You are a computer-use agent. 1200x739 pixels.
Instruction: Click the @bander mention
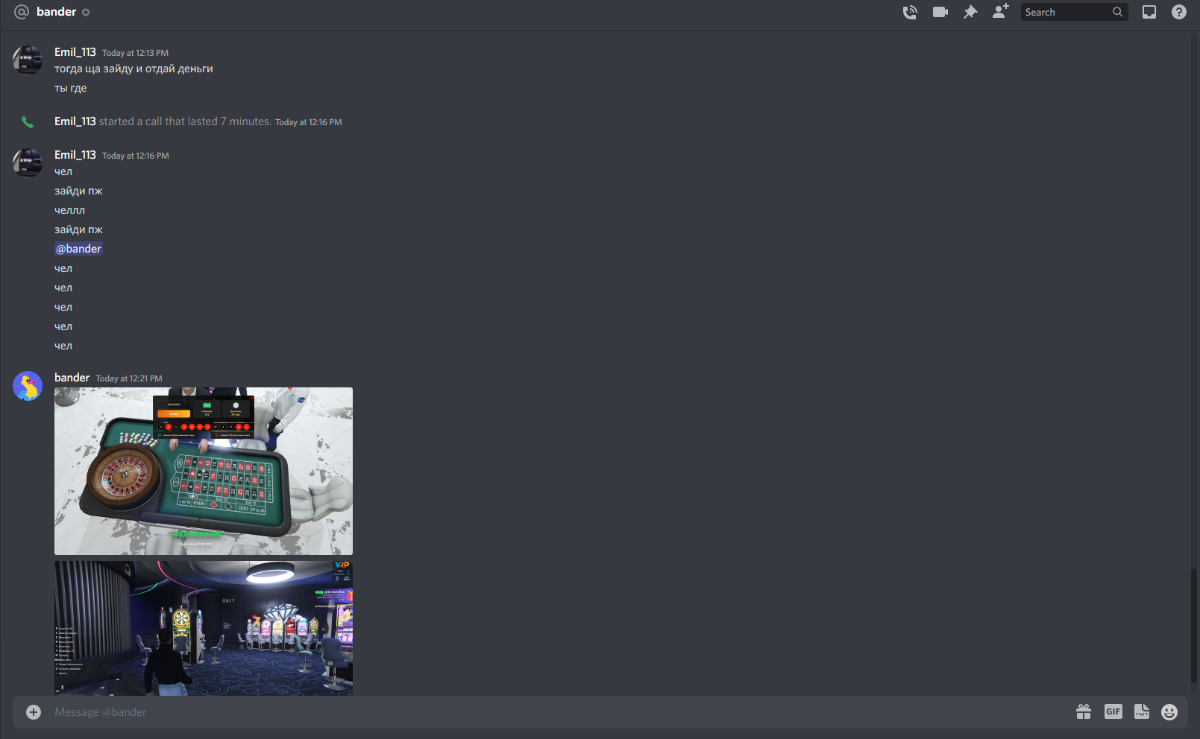coord(79,249)
